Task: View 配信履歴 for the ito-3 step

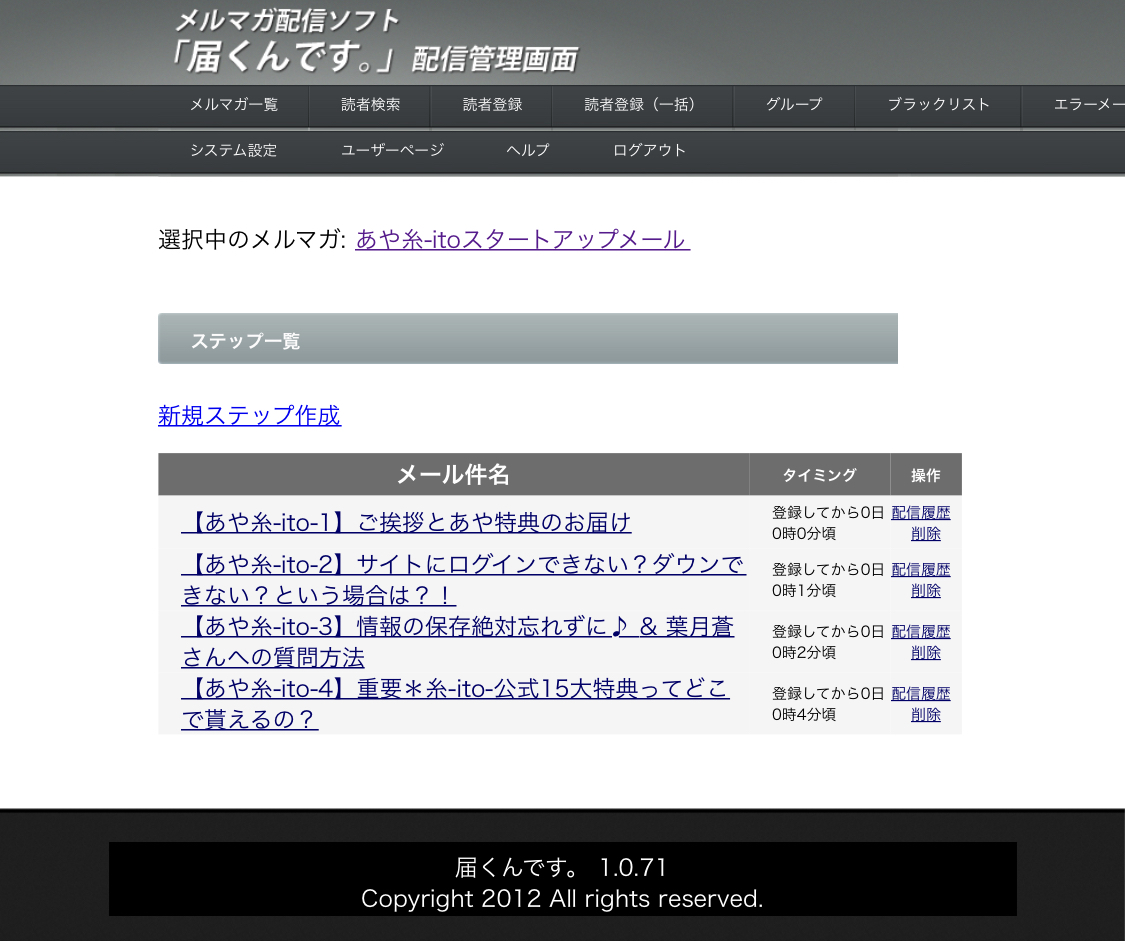Action: pyautogui.click(x=920, y=632)
